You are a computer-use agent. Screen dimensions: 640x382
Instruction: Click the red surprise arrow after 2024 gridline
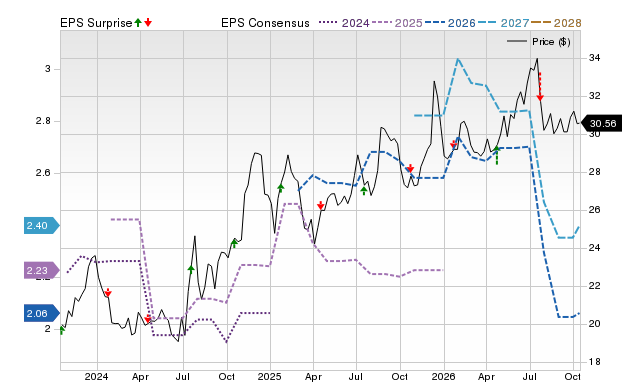click(108, 292)
